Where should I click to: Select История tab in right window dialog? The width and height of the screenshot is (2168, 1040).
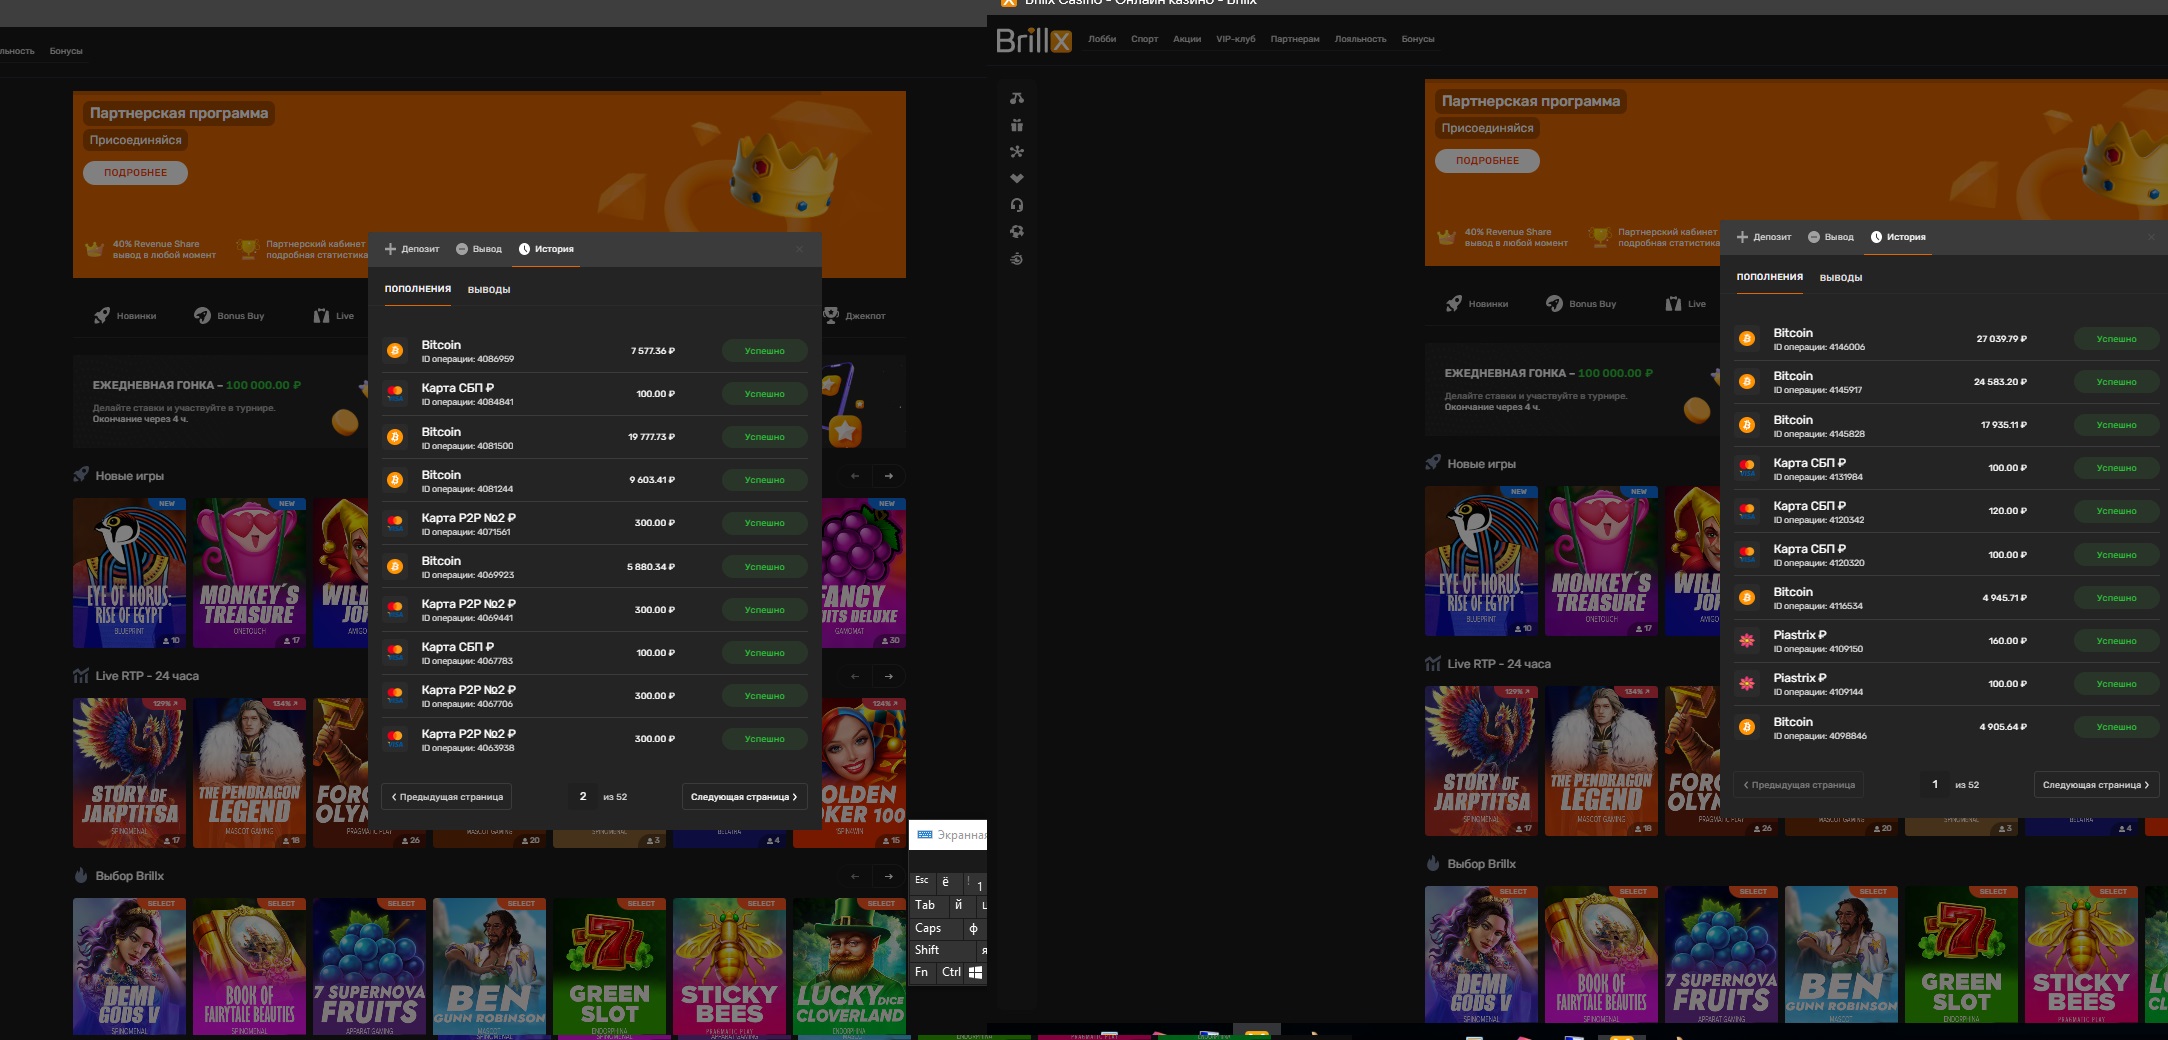pos(1898,237)
